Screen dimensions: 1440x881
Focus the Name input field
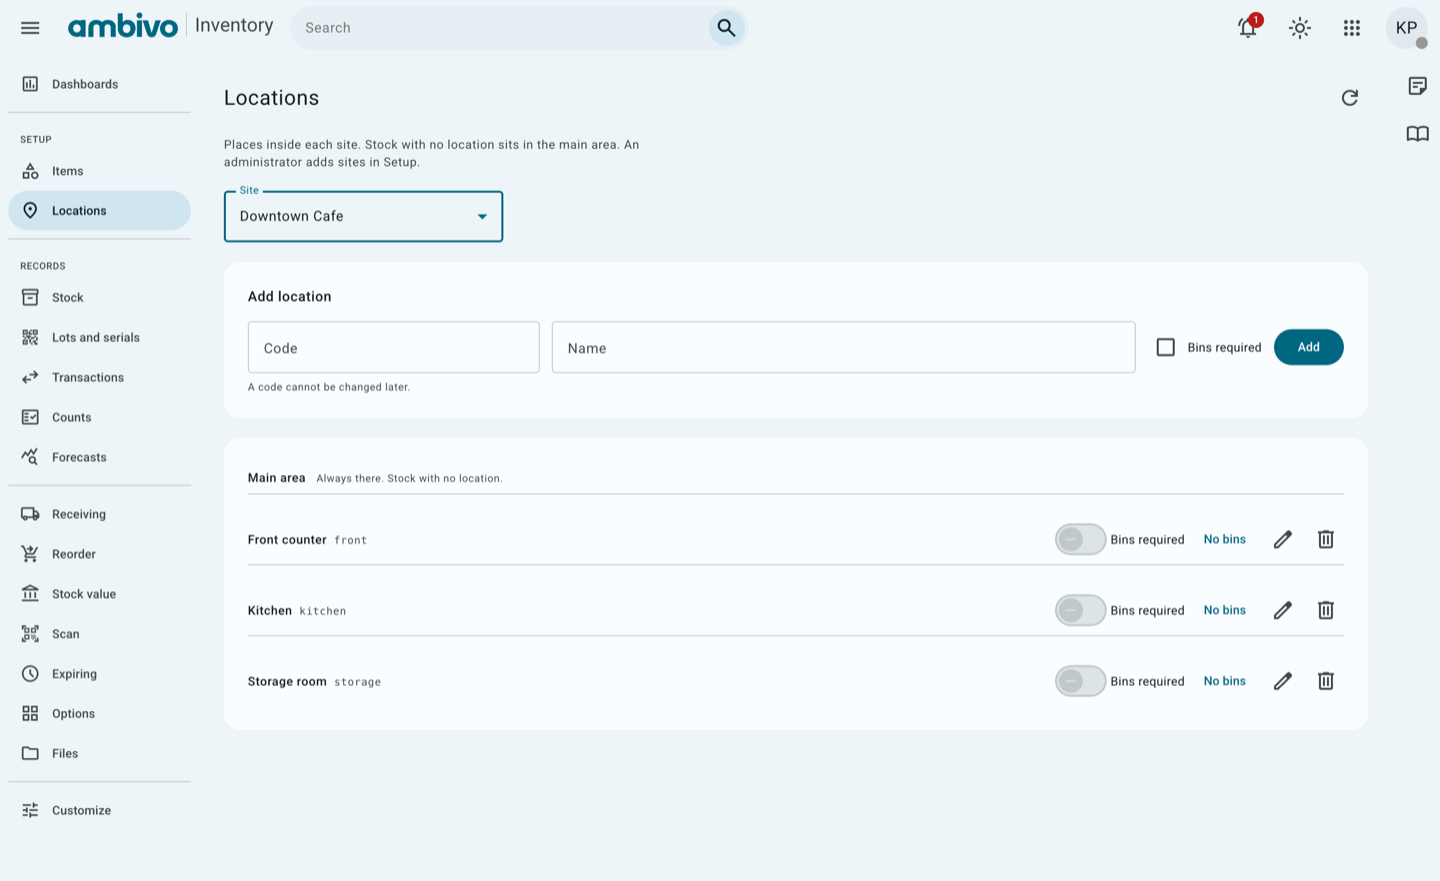843,348
